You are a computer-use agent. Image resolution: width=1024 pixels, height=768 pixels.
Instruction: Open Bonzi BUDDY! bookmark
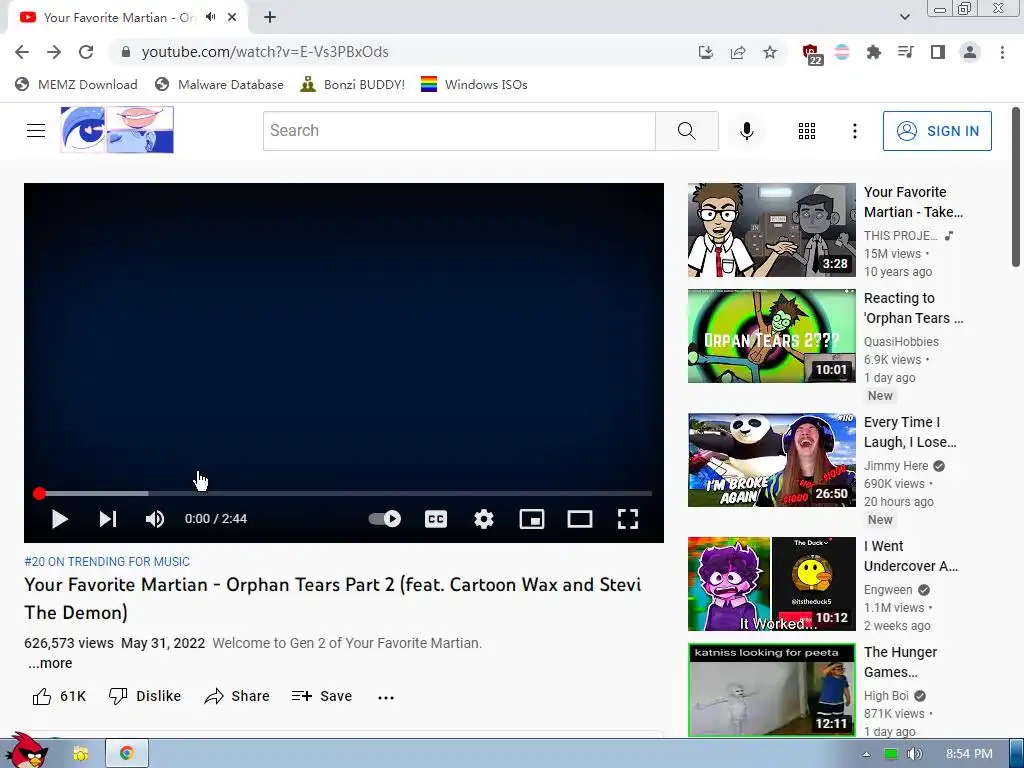click(x=353, y=84)
